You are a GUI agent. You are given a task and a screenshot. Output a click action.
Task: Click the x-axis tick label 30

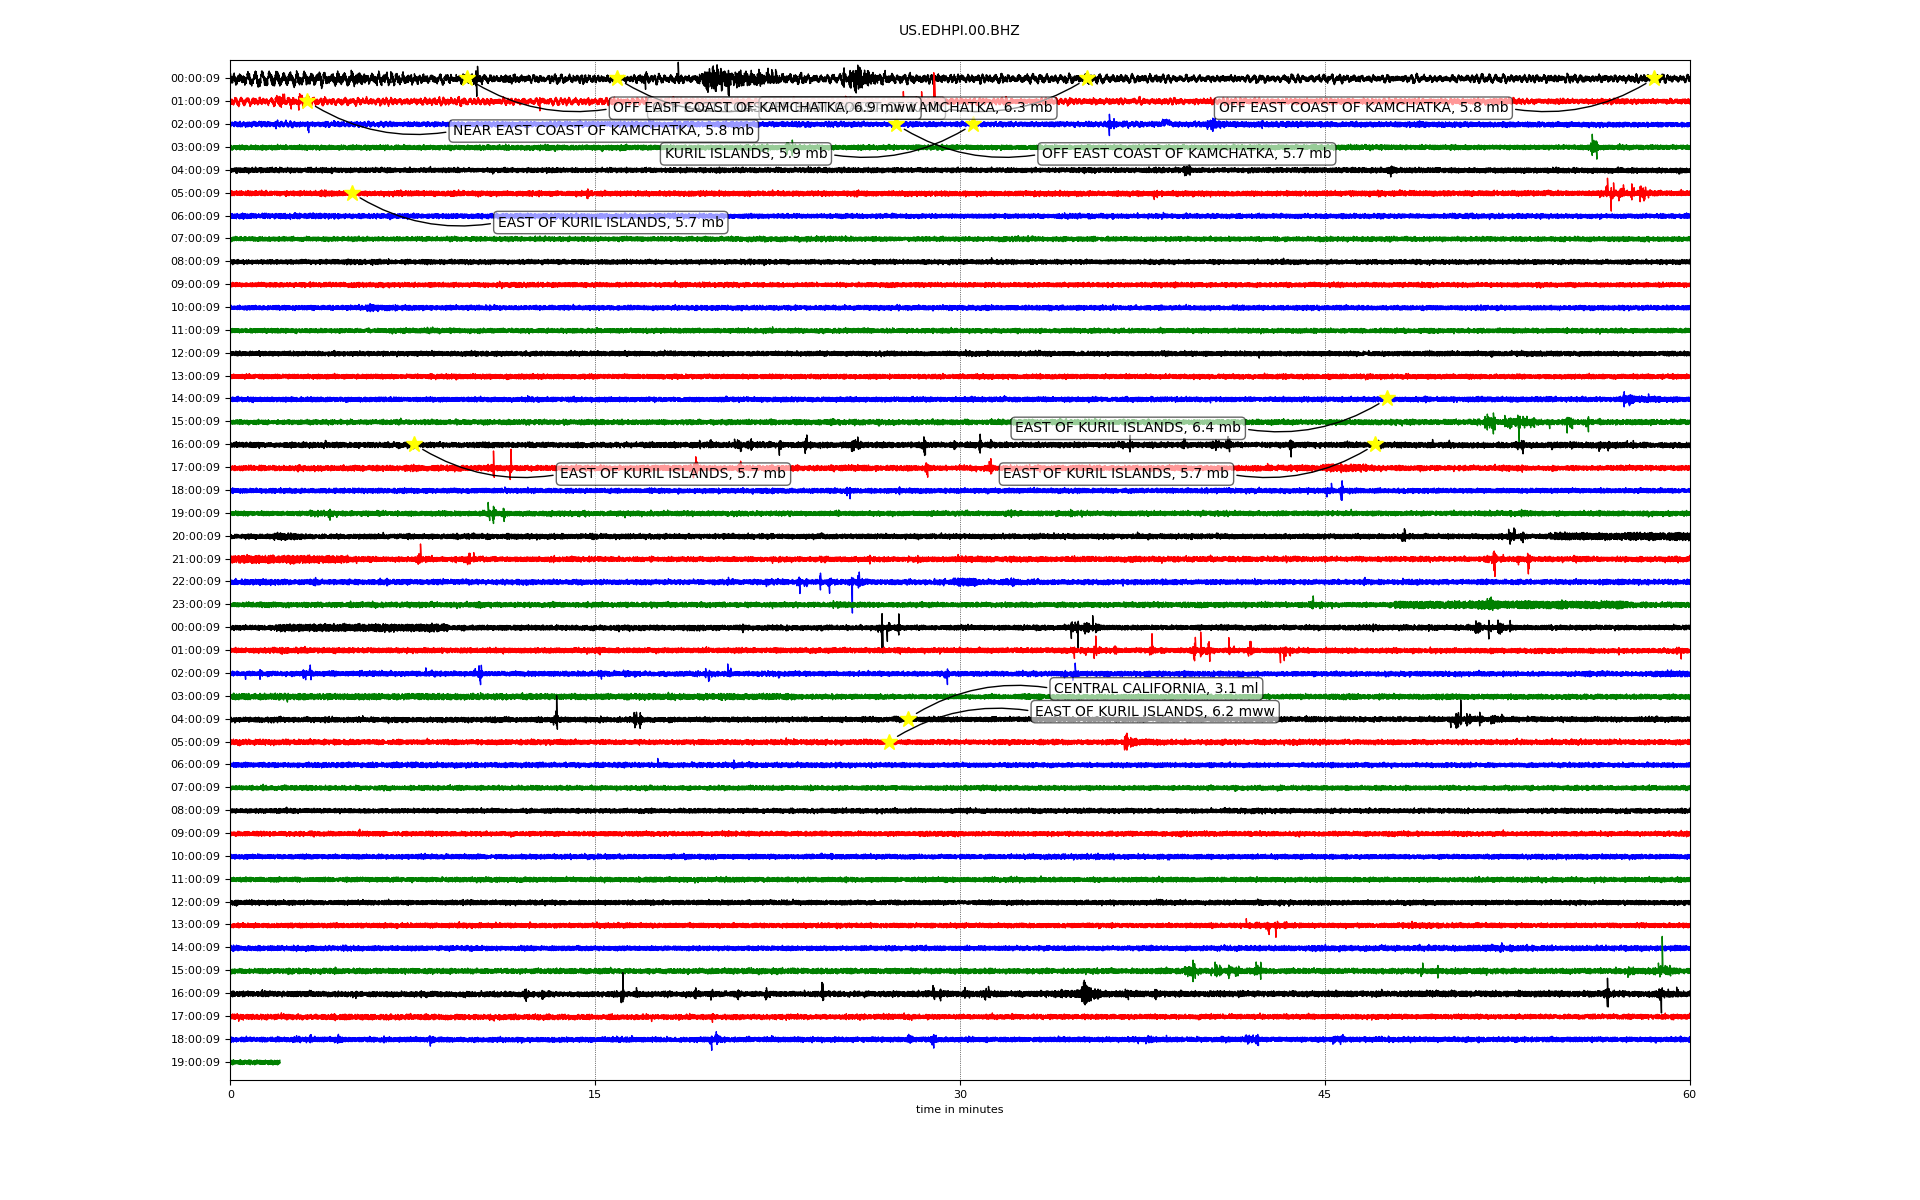[x=960, y=1094]
